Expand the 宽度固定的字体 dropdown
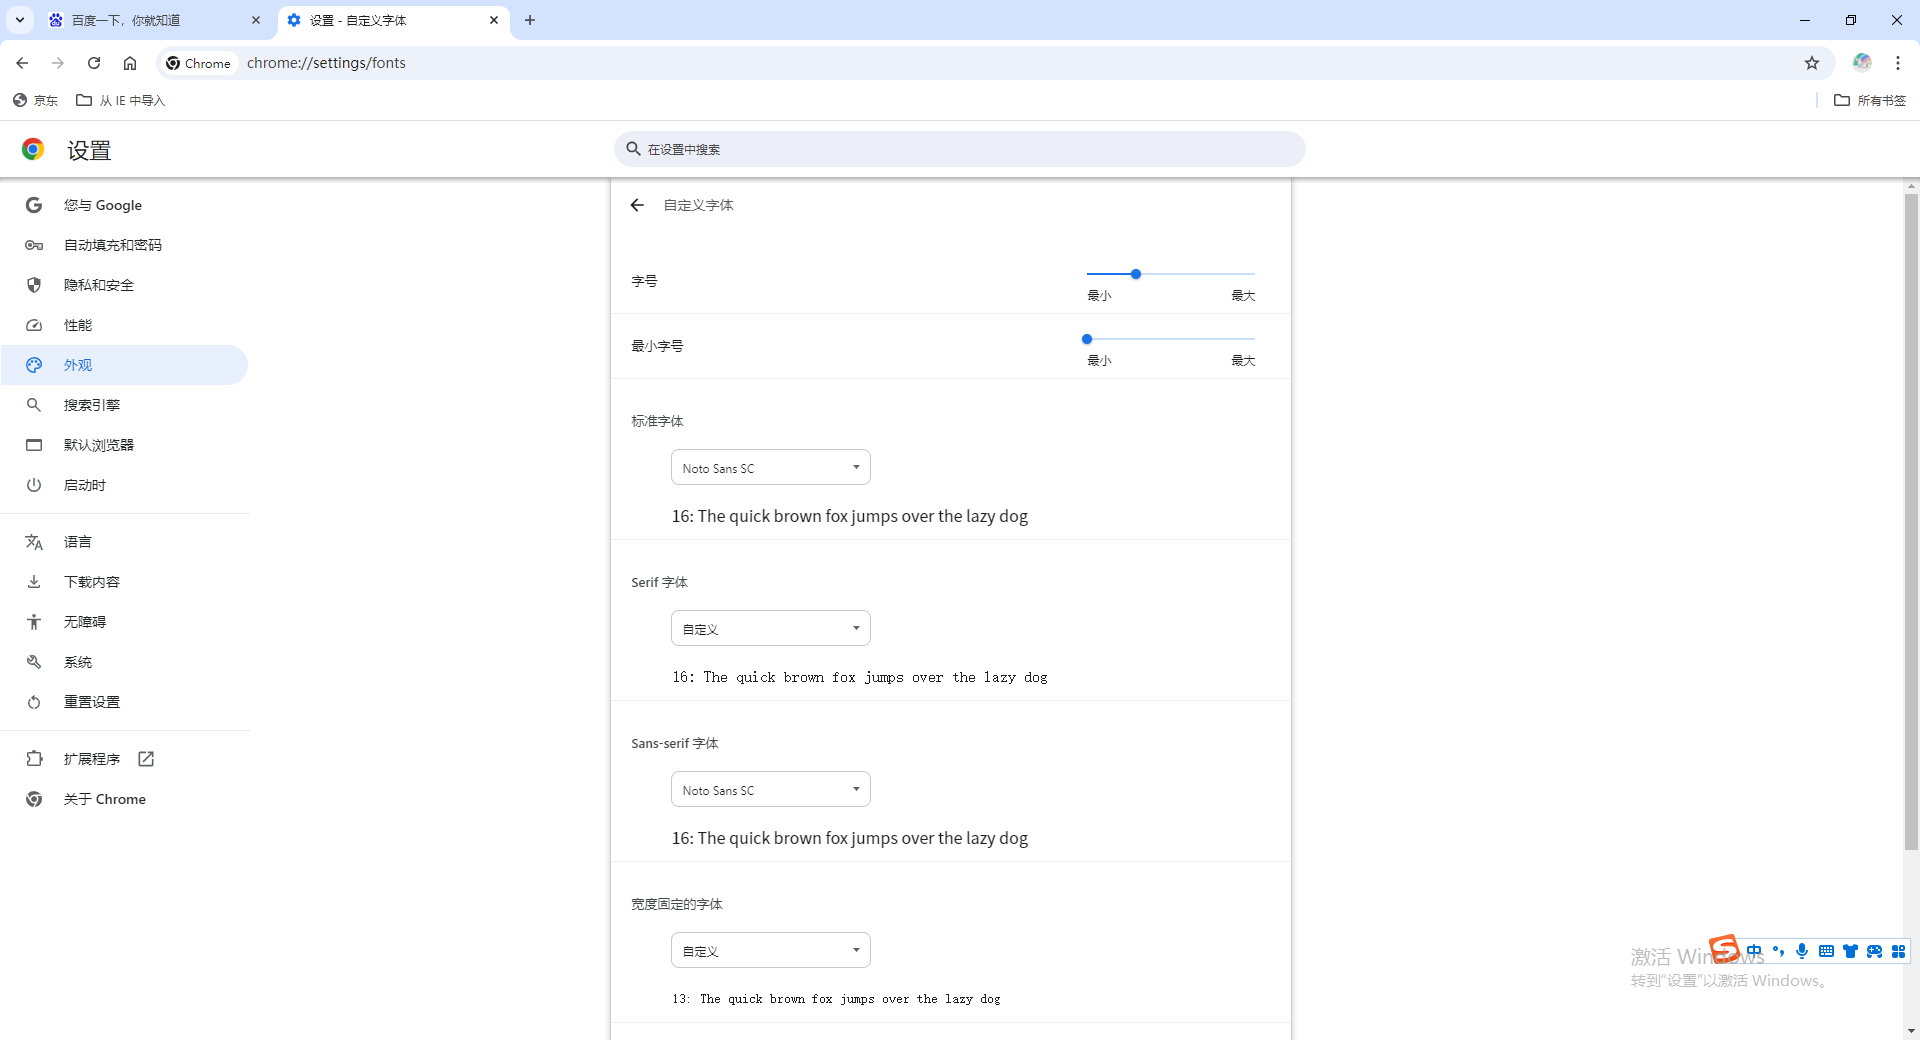Screen dimensions: 1920x1040 point(771,950)
